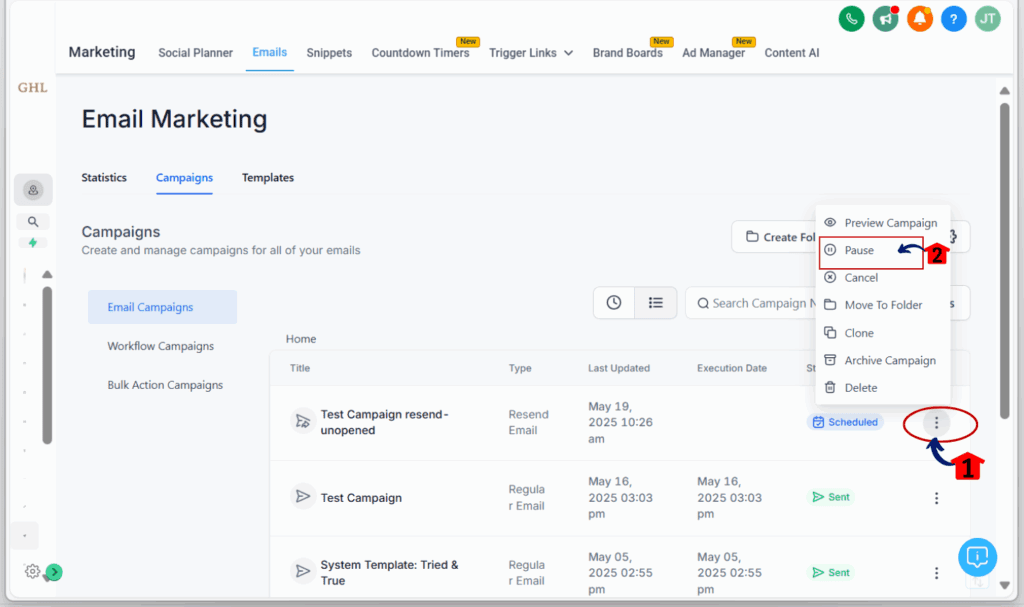Viewport: 1024px width, 607px height.
Task: Expand options menu for System Template row
Action: [936, 572]
